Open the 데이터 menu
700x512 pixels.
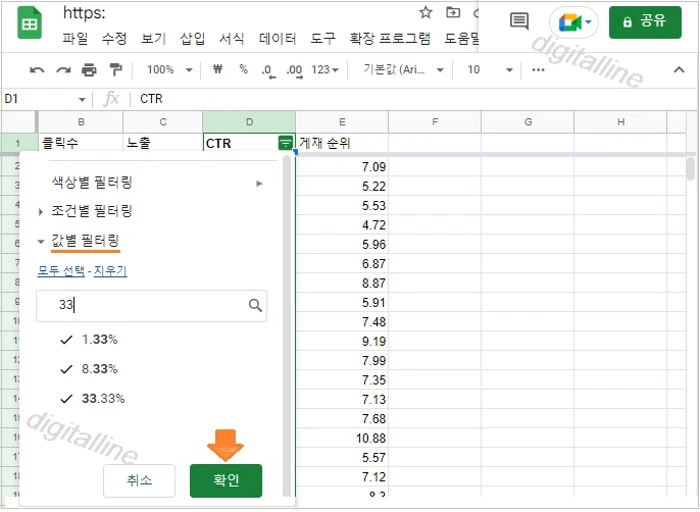click(277, 39)
